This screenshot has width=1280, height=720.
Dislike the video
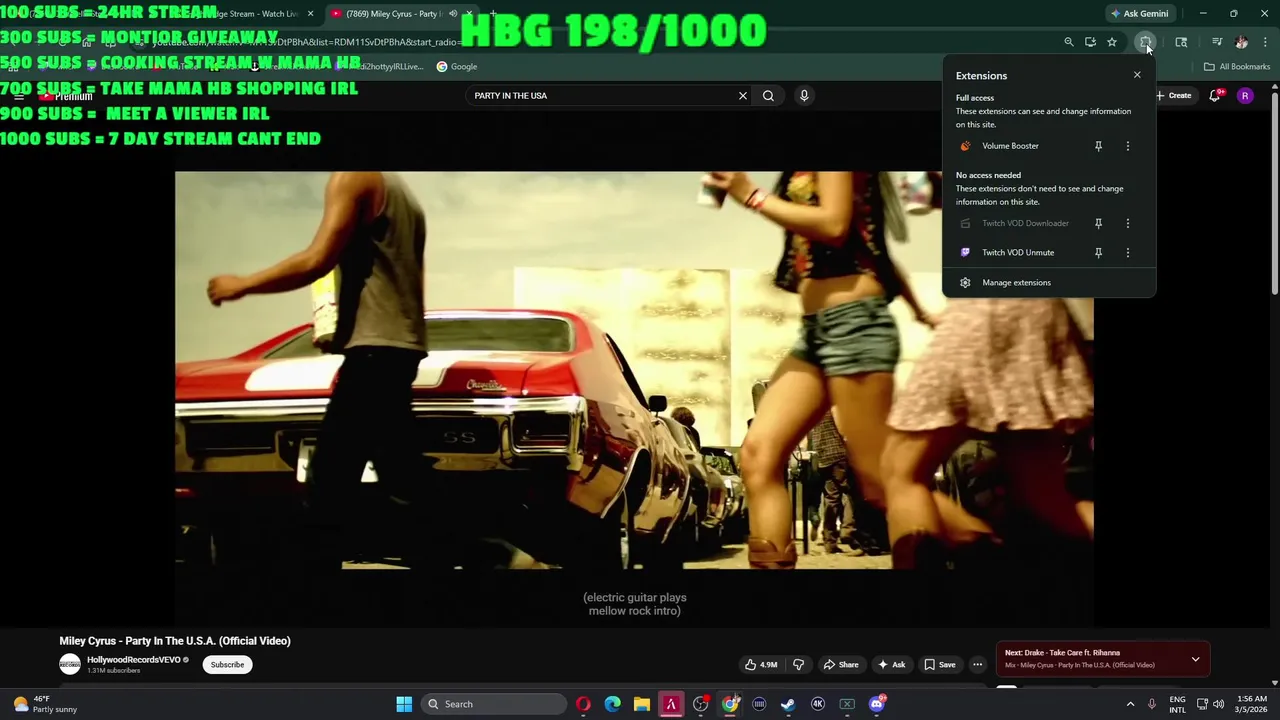tap(798, 665)
